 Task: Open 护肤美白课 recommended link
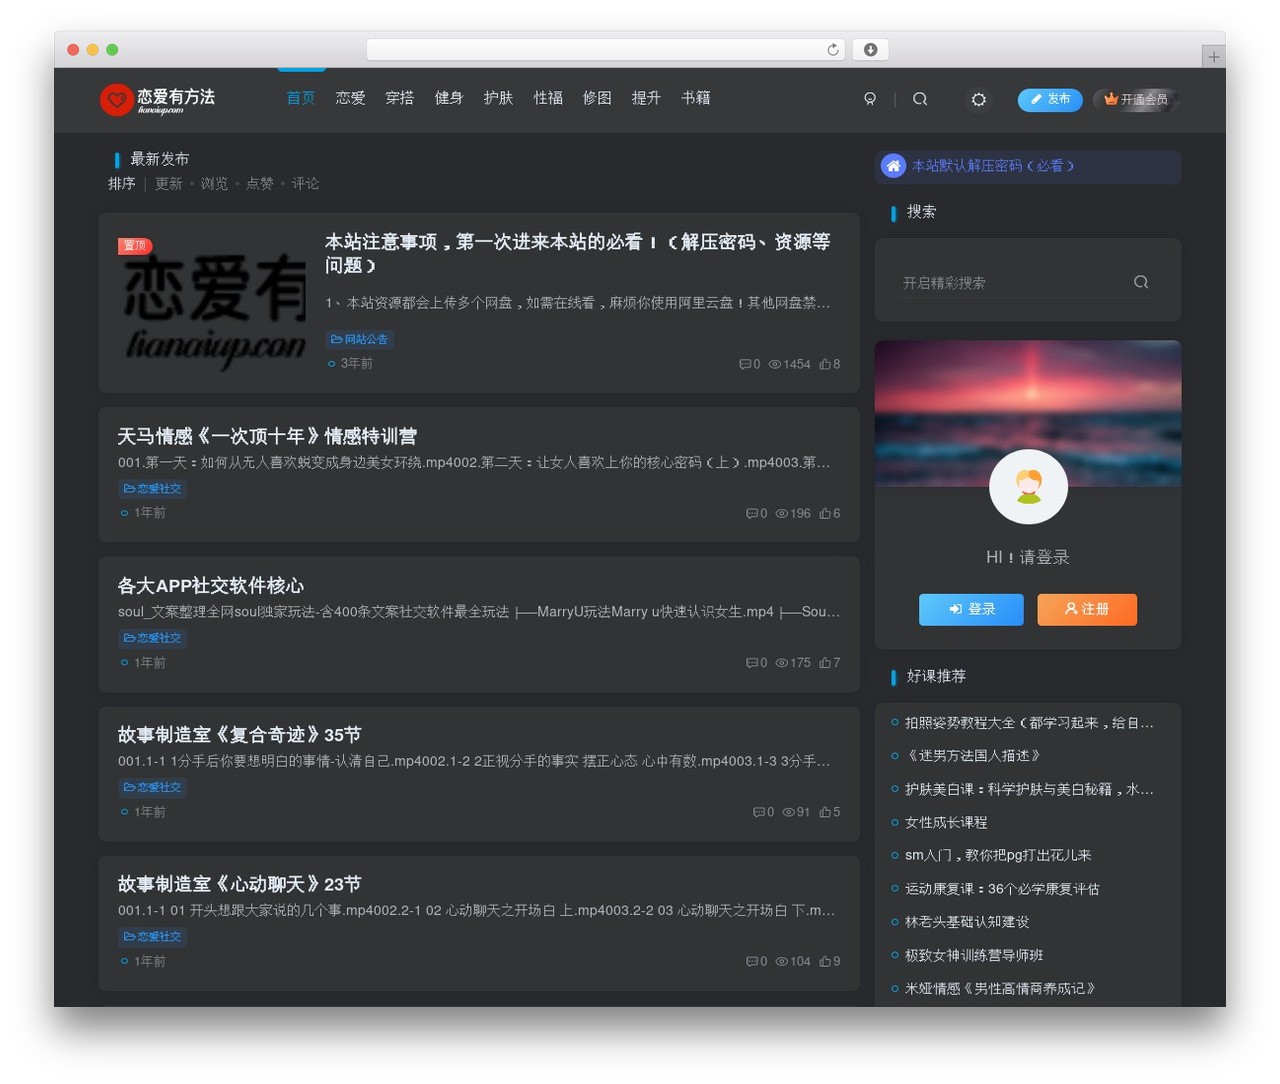point(1029,789)
